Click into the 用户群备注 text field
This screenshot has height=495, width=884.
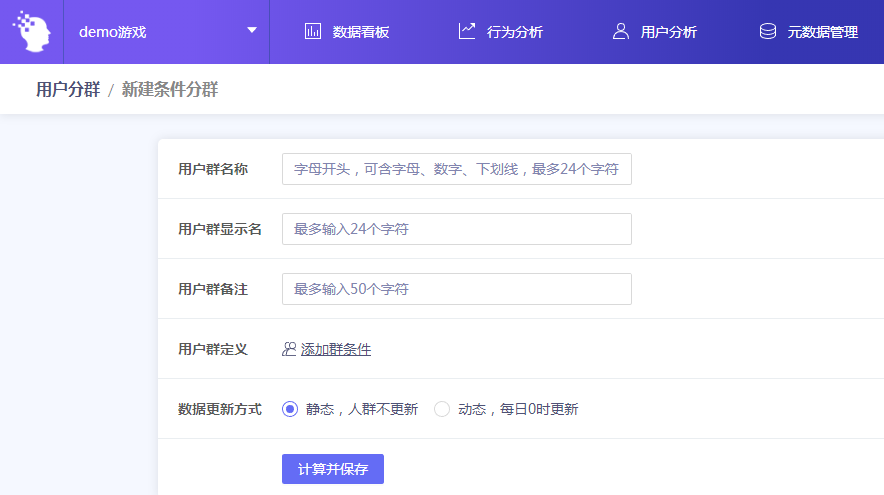coord(456,289)
